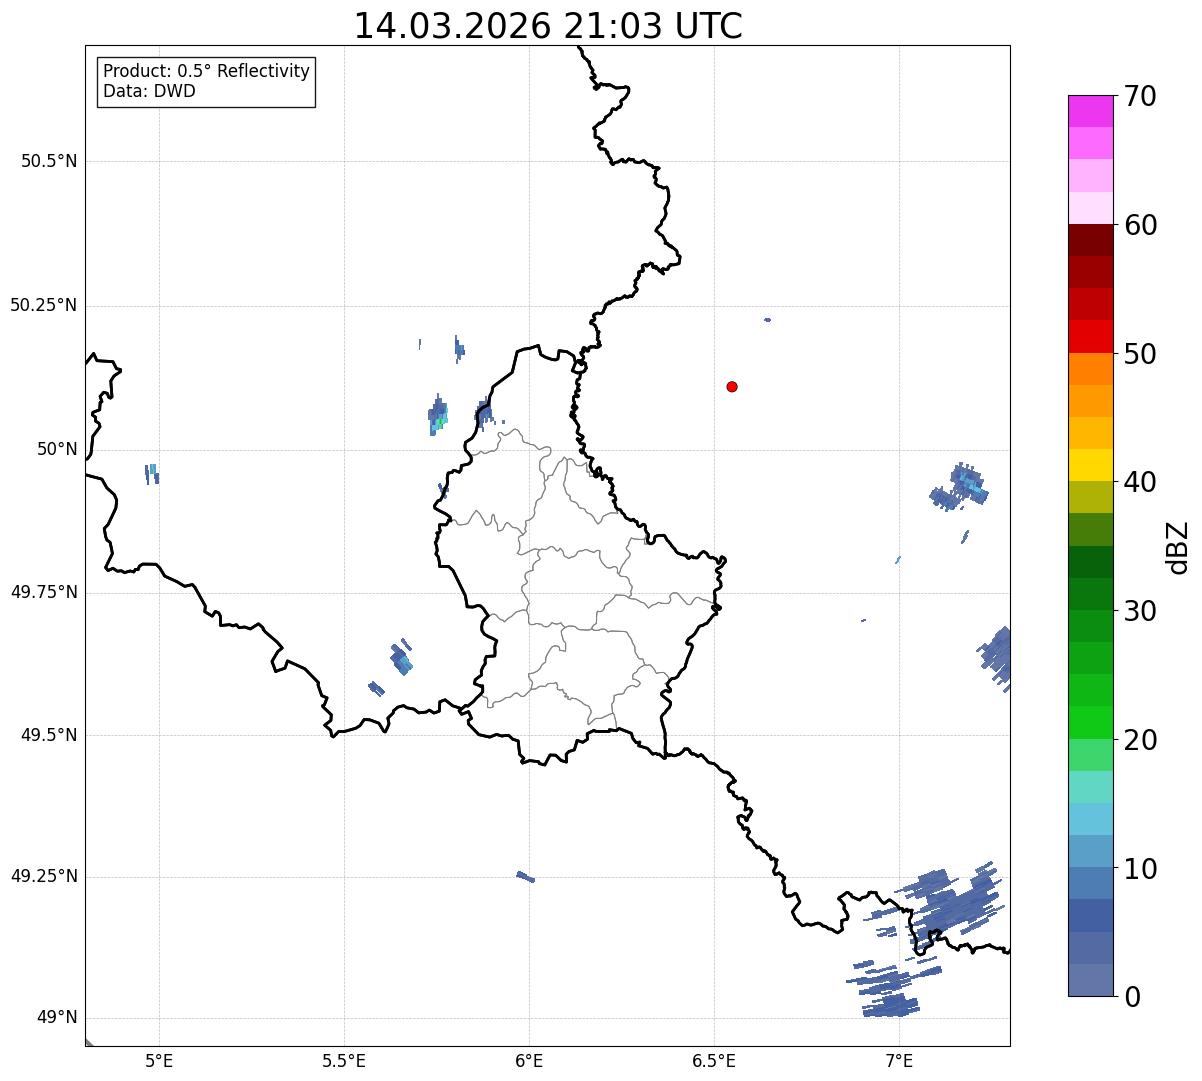
Task: Click the echo with green core near 5.75°E
Action: (x=438, y=416)
